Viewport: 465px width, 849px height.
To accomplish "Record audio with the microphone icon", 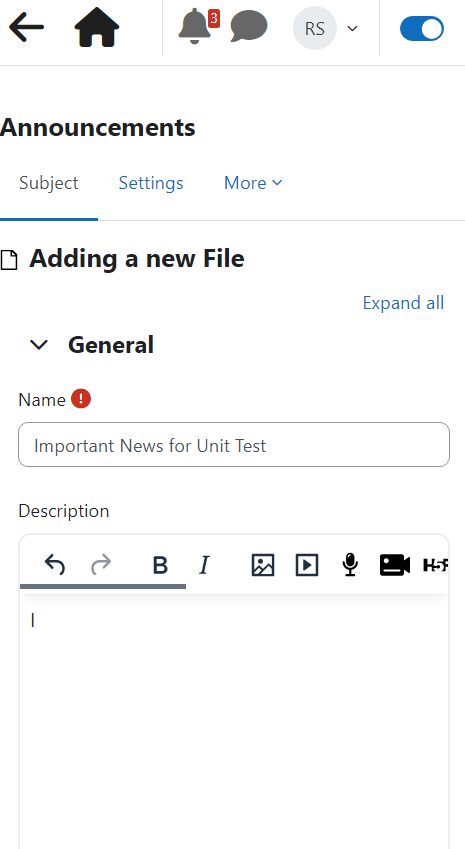I will point(350,565).
